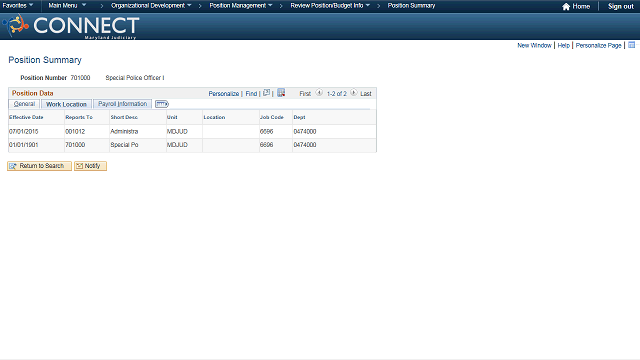Viewport: 640px width, 360px height.
Task: Expand Organizational Development breadcrumb menu
Action: click(151, 6)
